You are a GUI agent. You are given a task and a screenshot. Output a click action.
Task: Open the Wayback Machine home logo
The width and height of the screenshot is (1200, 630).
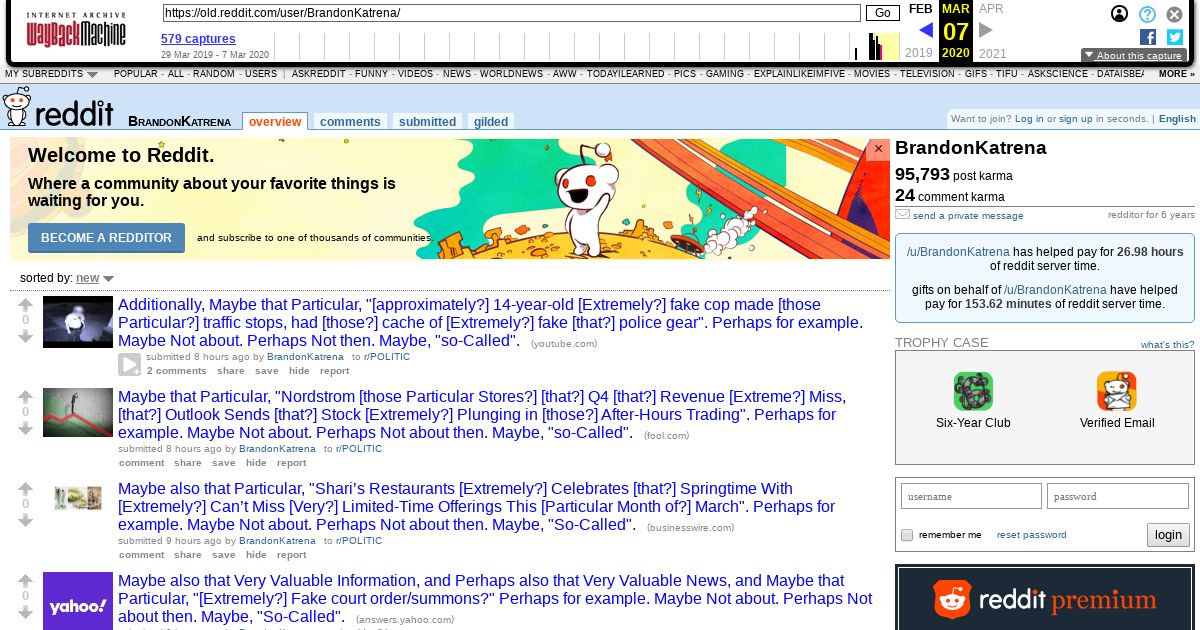76,30
